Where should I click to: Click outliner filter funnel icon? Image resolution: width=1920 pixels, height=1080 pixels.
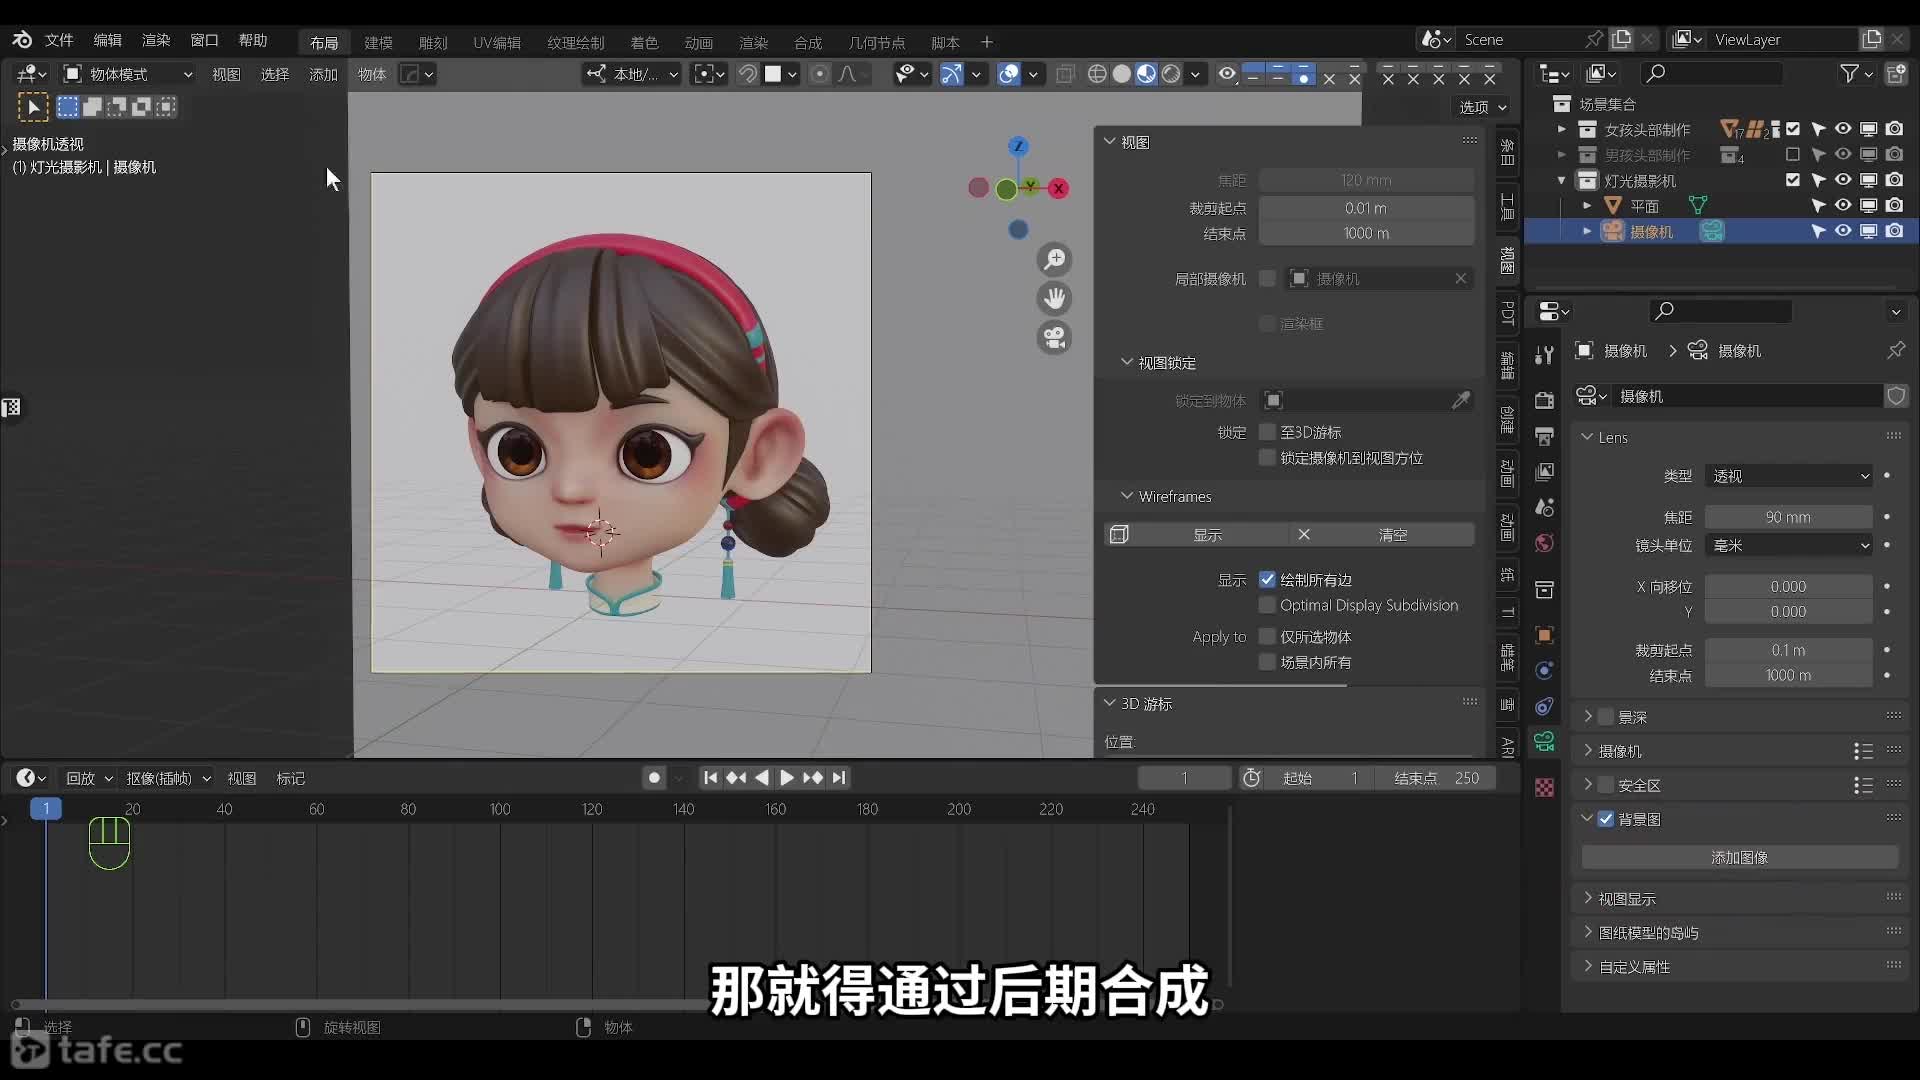pos(1850,73)
